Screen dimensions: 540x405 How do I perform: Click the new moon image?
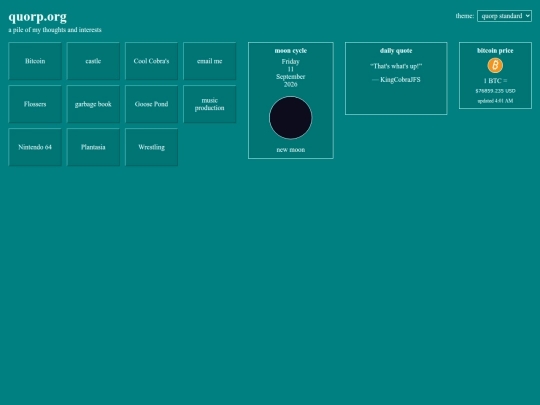[x=291, y=118]
